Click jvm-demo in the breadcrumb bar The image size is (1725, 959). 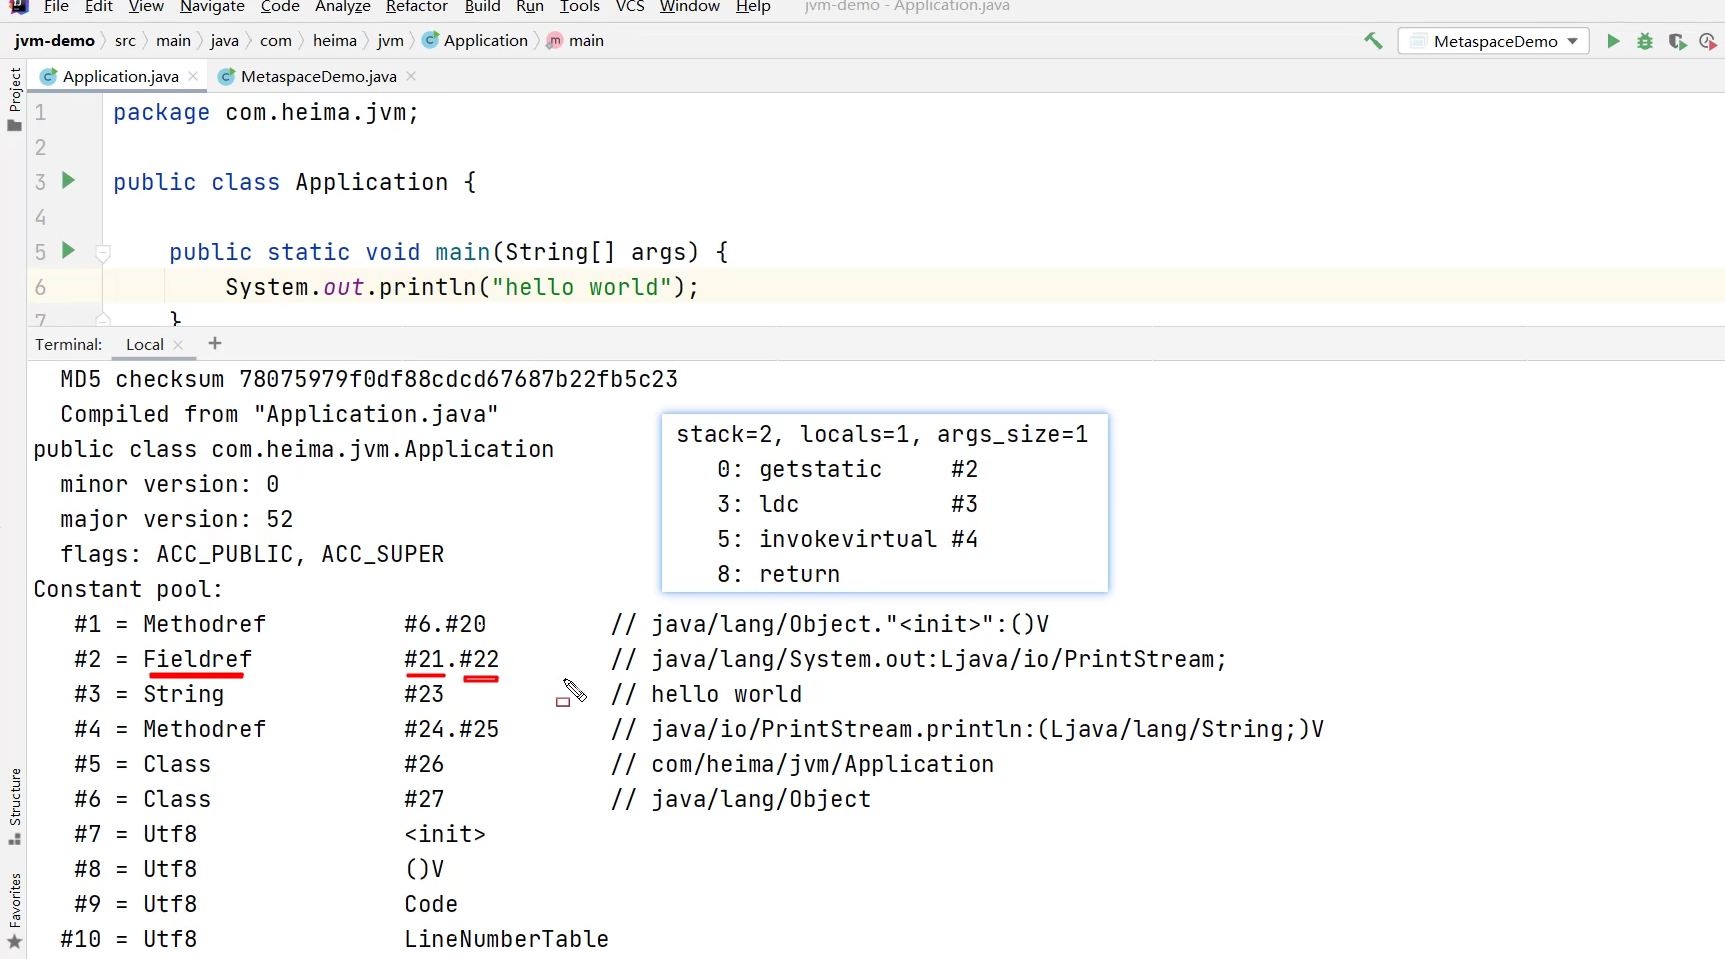(54, 41)
